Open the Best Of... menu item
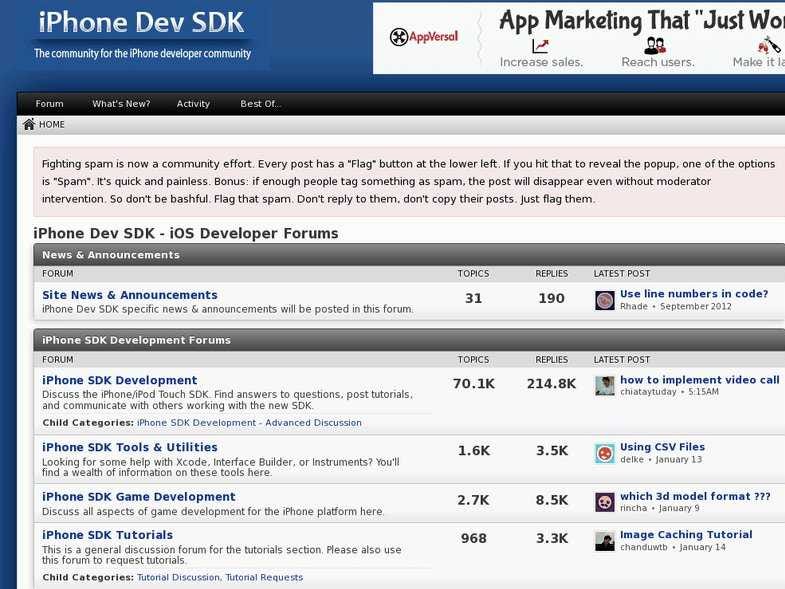Screen dimensions: 785x589 pos(261,104)
